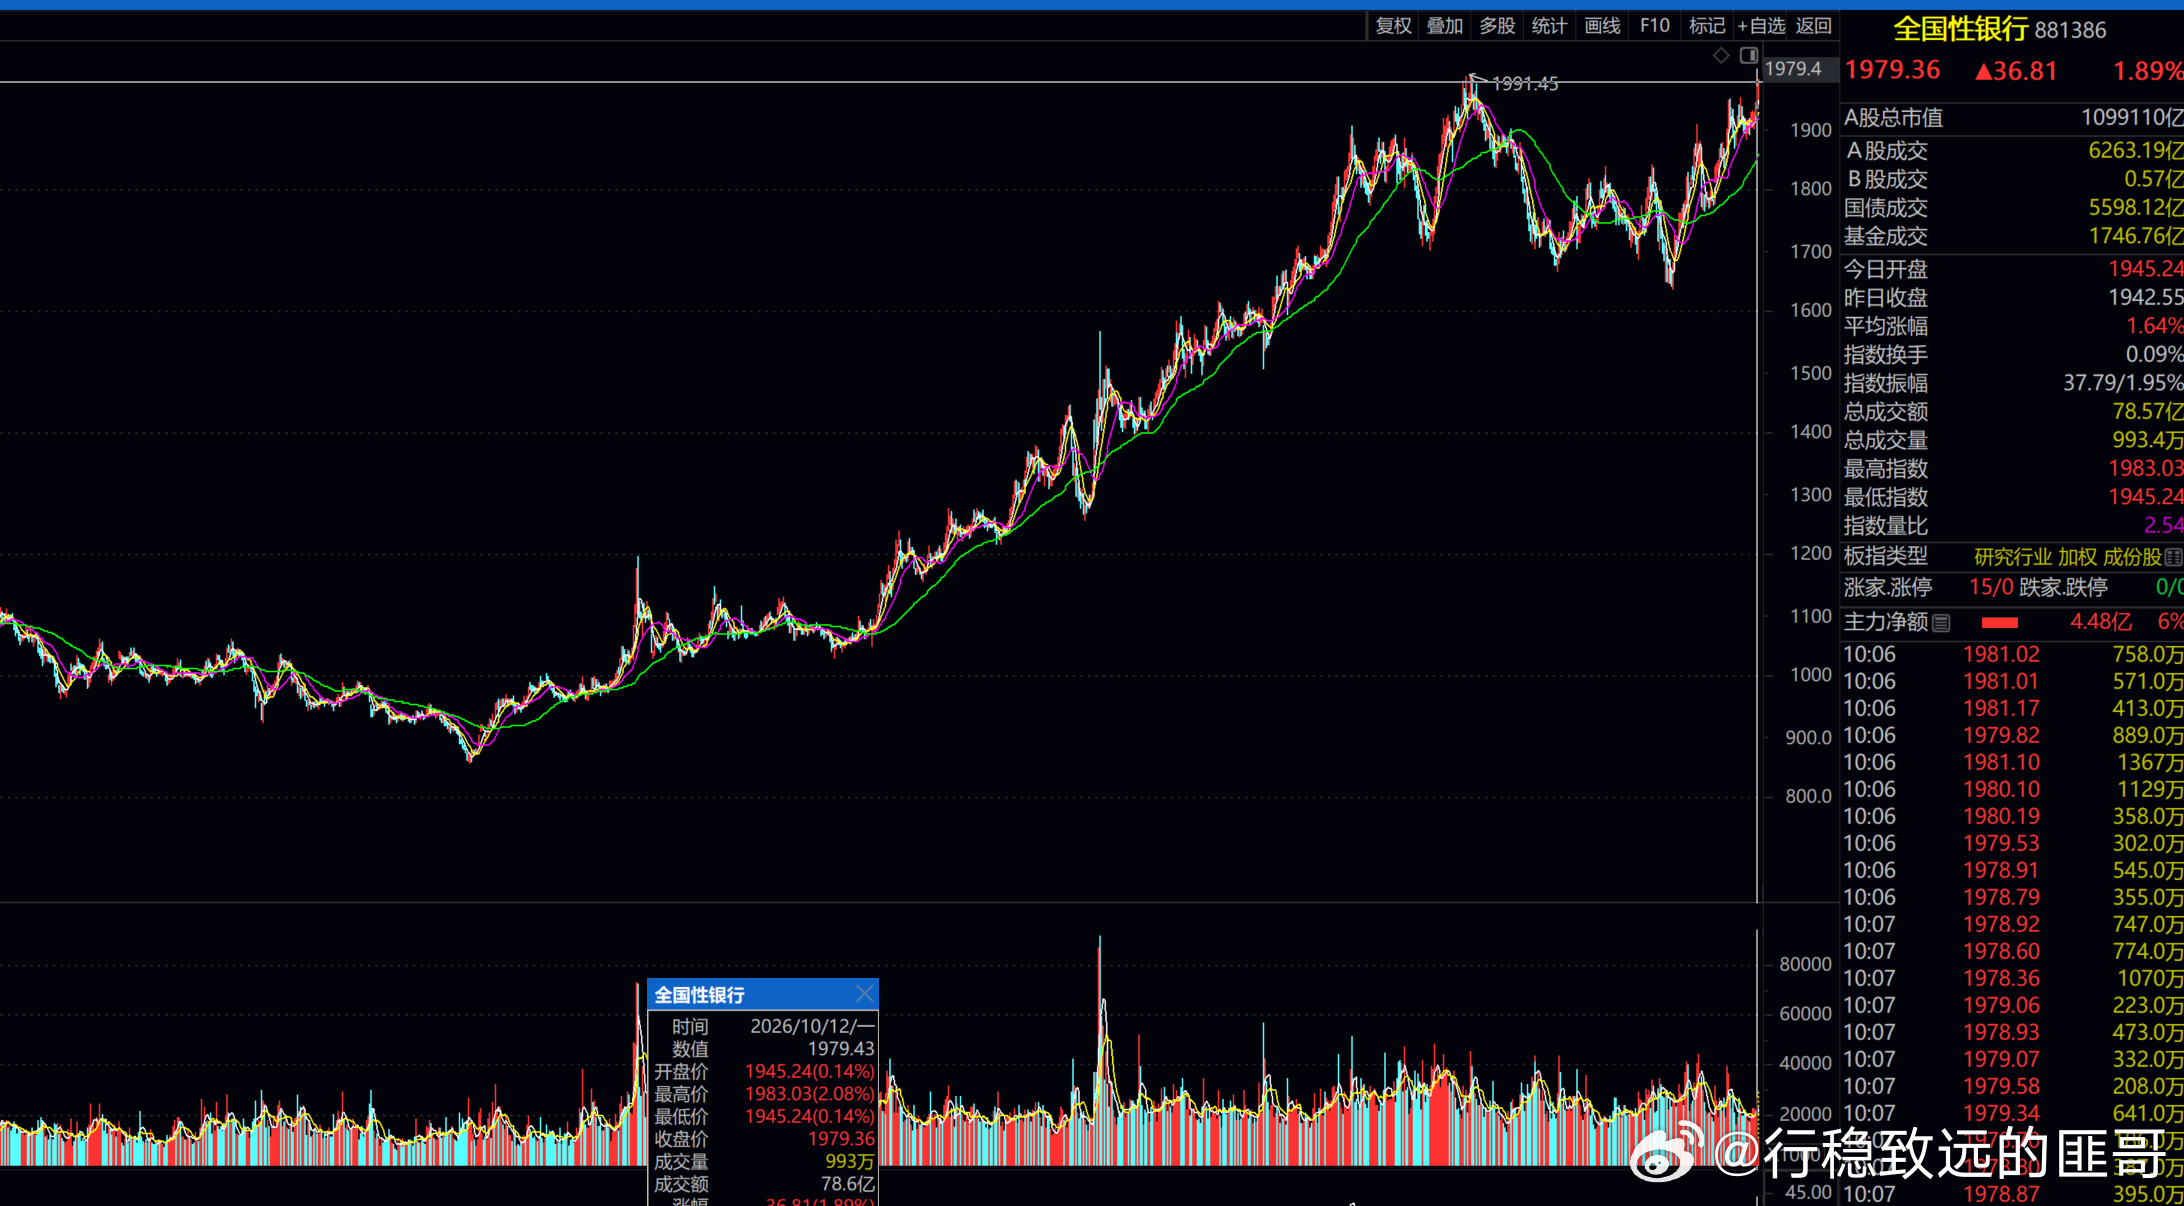2184x1206 pixels.
Task: Click the 10:06 tick with price 1981.02
Action: (x=2012, y=655)
